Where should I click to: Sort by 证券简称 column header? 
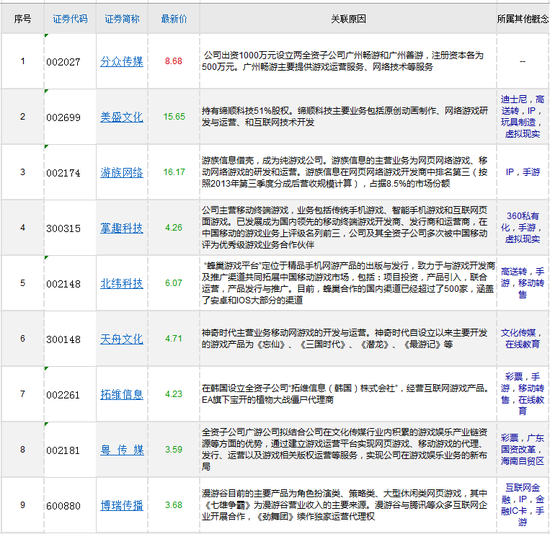pos(122,19)
